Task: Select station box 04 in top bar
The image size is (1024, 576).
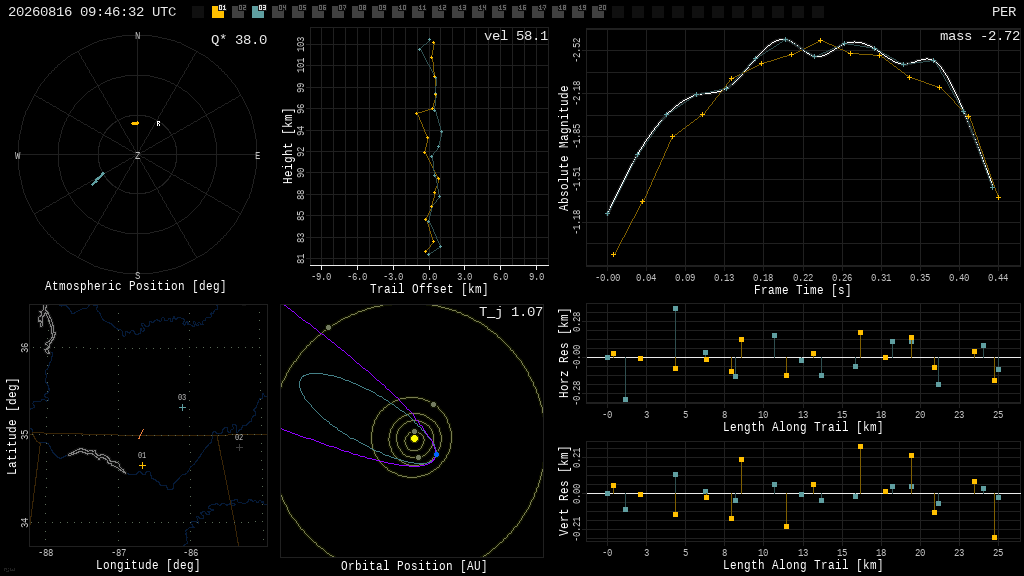Action: 278,11
